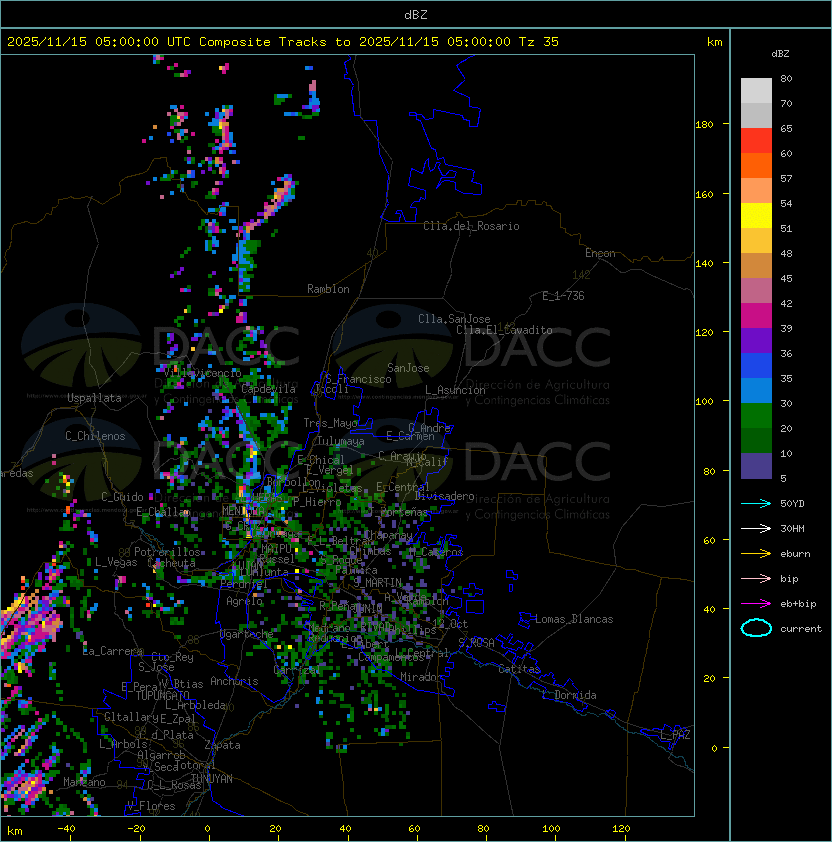Image resolution: width=832 pixels, height=842 pixels.
Task: Click the cyan ellipse 'current' legend icon
Action: pyautogui.click(x=756, y=628)
